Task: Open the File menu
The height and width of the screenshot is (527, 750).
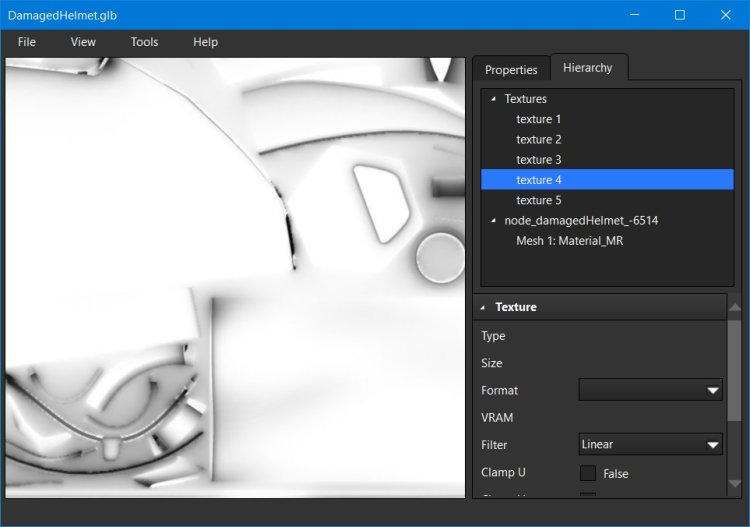Action: tap(27, 42)
